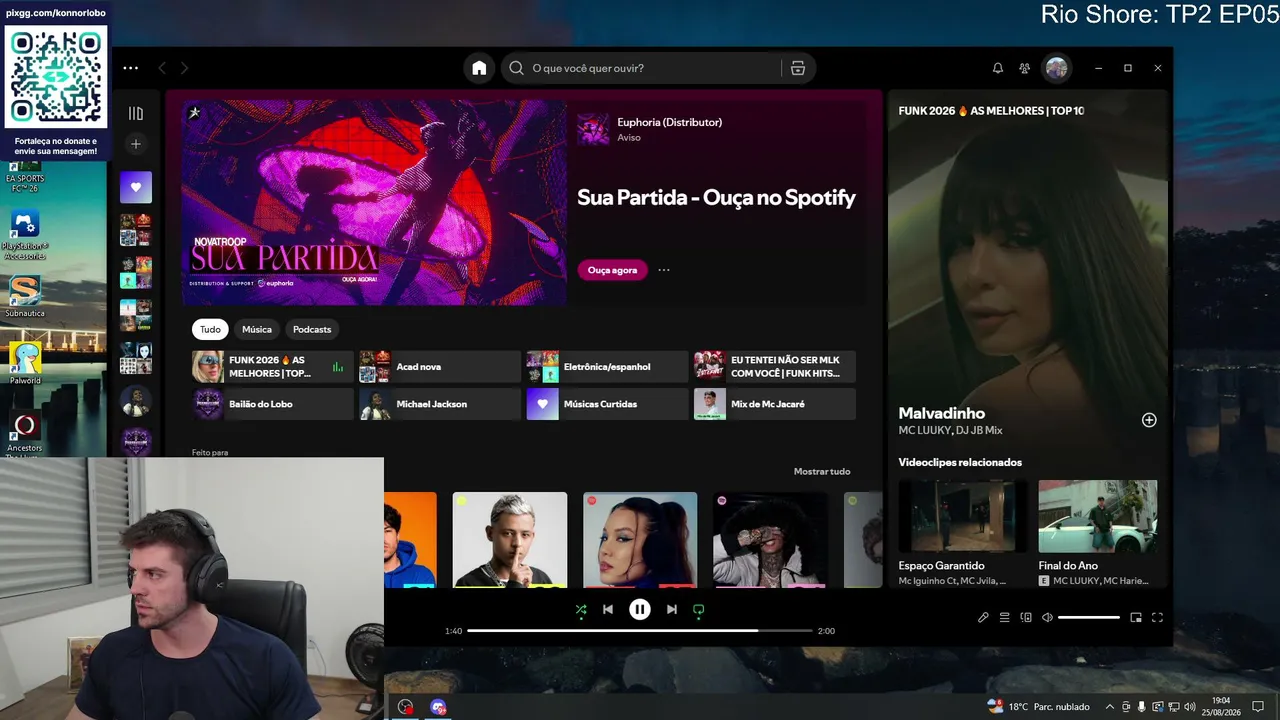This screenshot has height=720, width=1280.
Task: Open the Michael Jackson tile
Action: (x=440, y=404)
